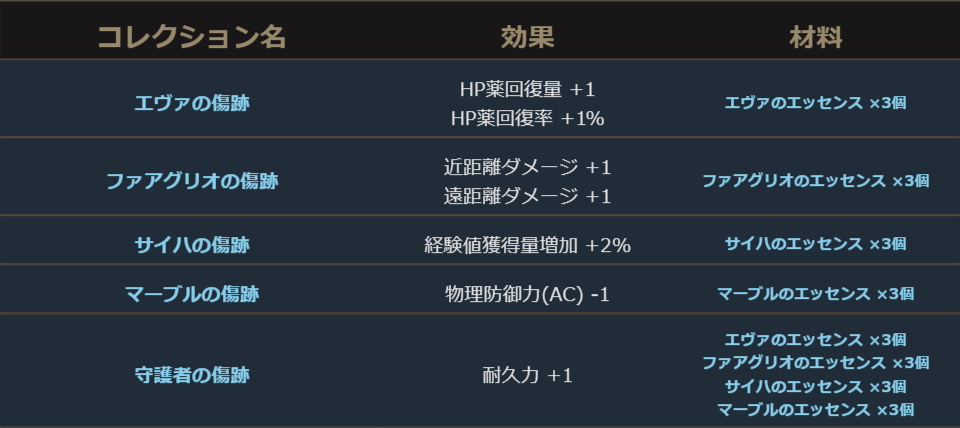Click the 経験値獲得量増加 +2% effect

tap(527, 245)
